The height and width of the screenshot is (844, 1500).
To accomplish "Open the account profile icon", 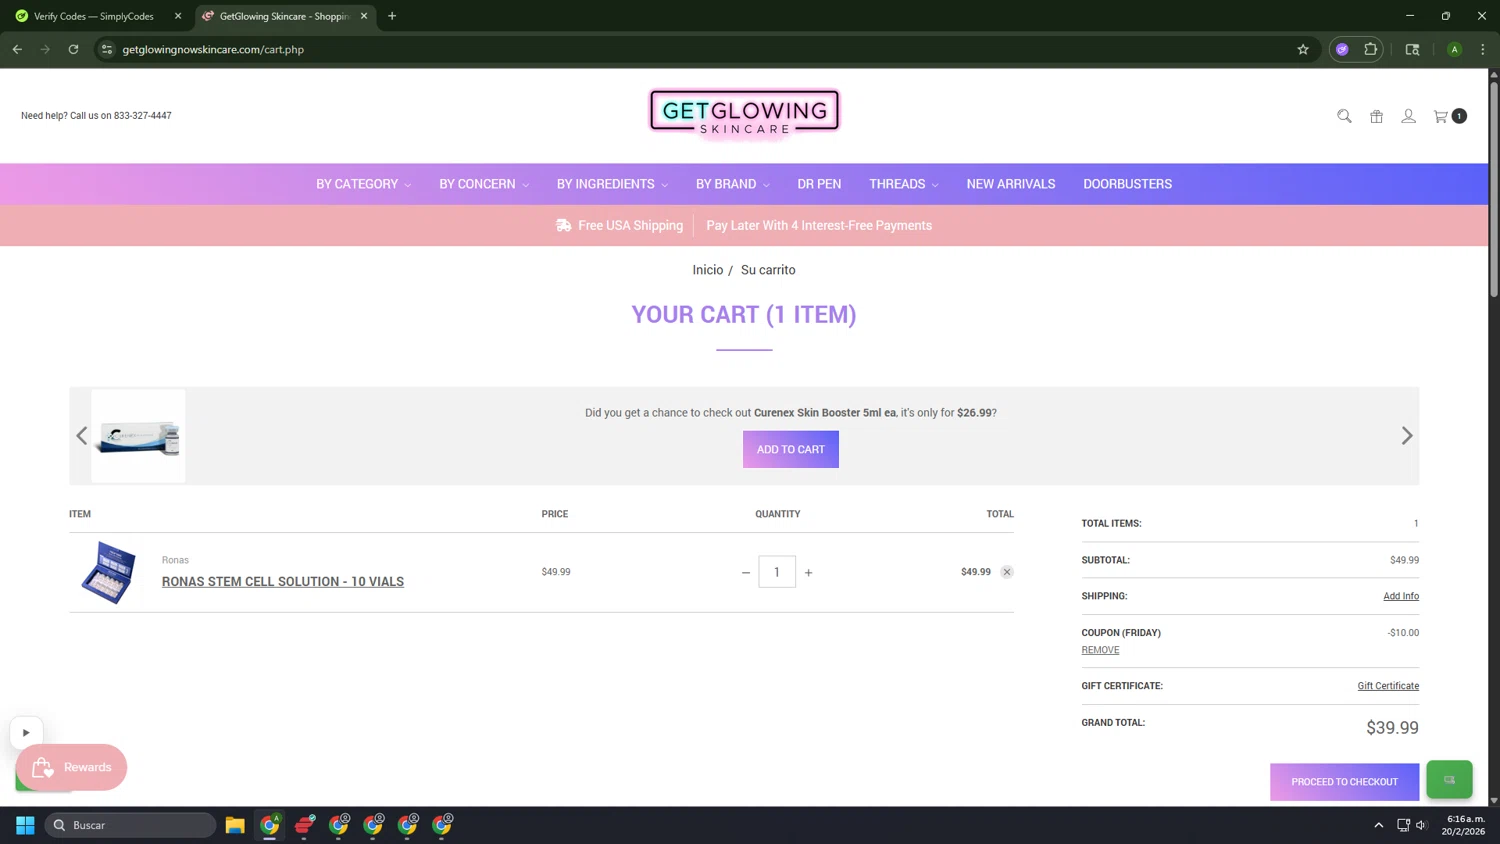I will pos(1408,116).
